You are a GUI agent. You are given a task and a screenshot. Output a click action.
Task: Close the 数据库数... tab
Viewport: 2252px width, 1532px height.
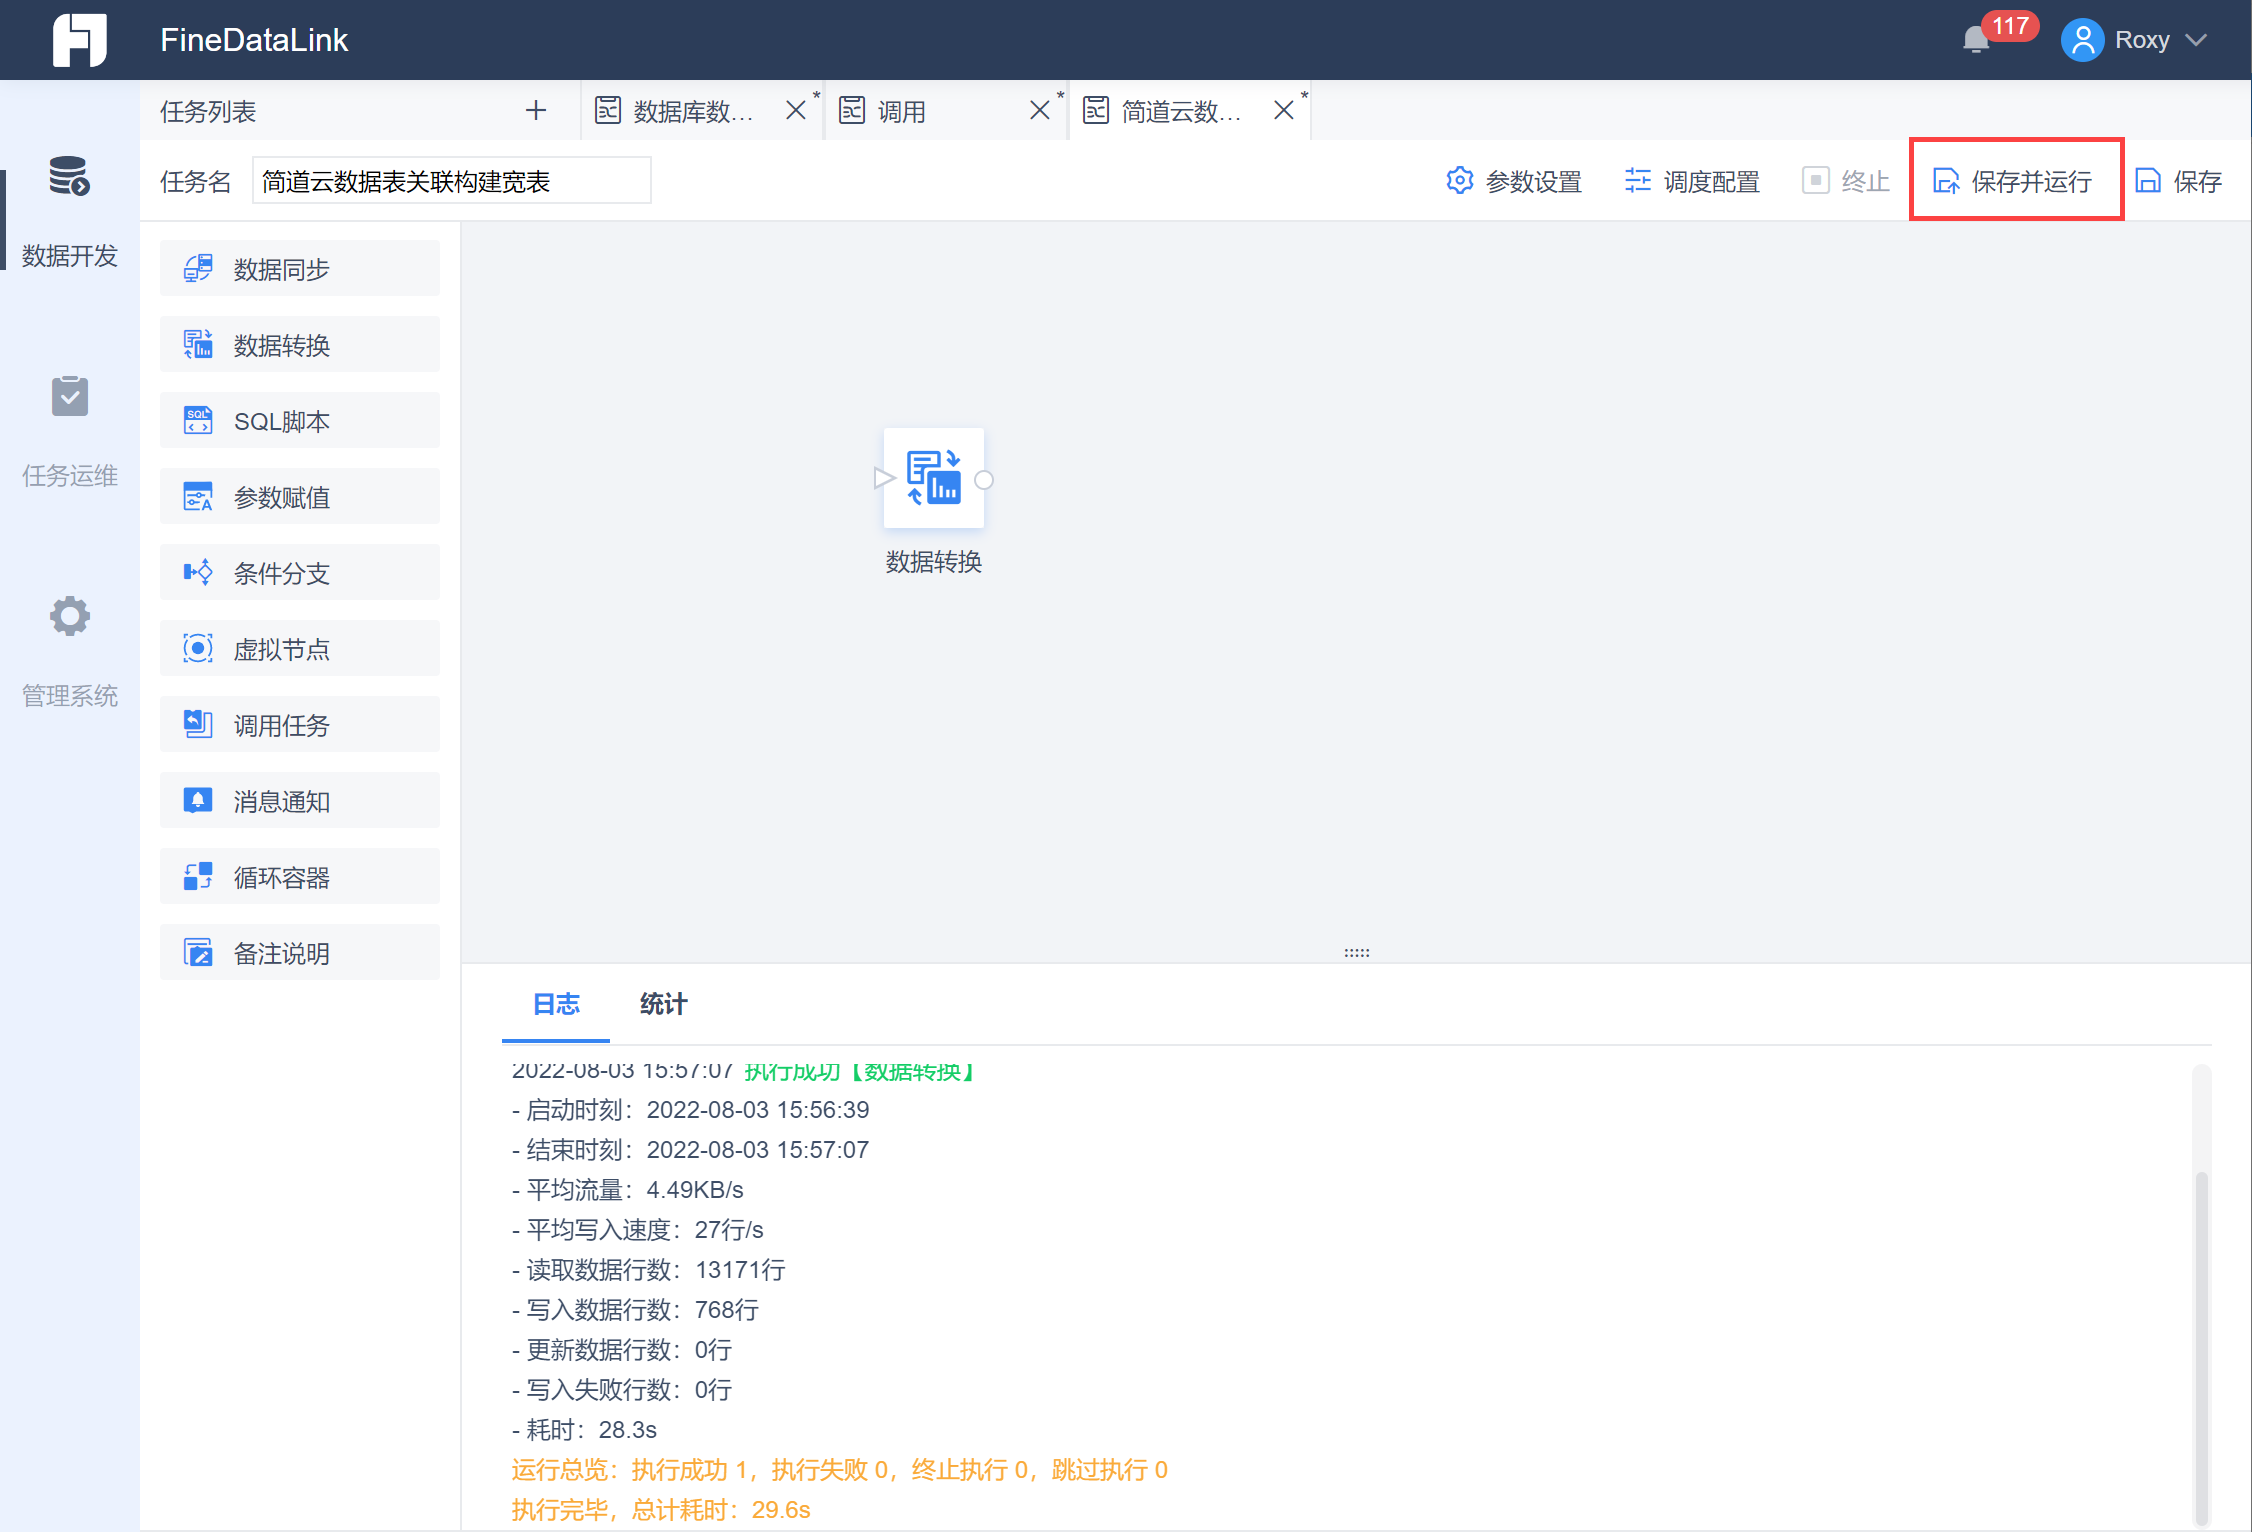pos(795,110)
